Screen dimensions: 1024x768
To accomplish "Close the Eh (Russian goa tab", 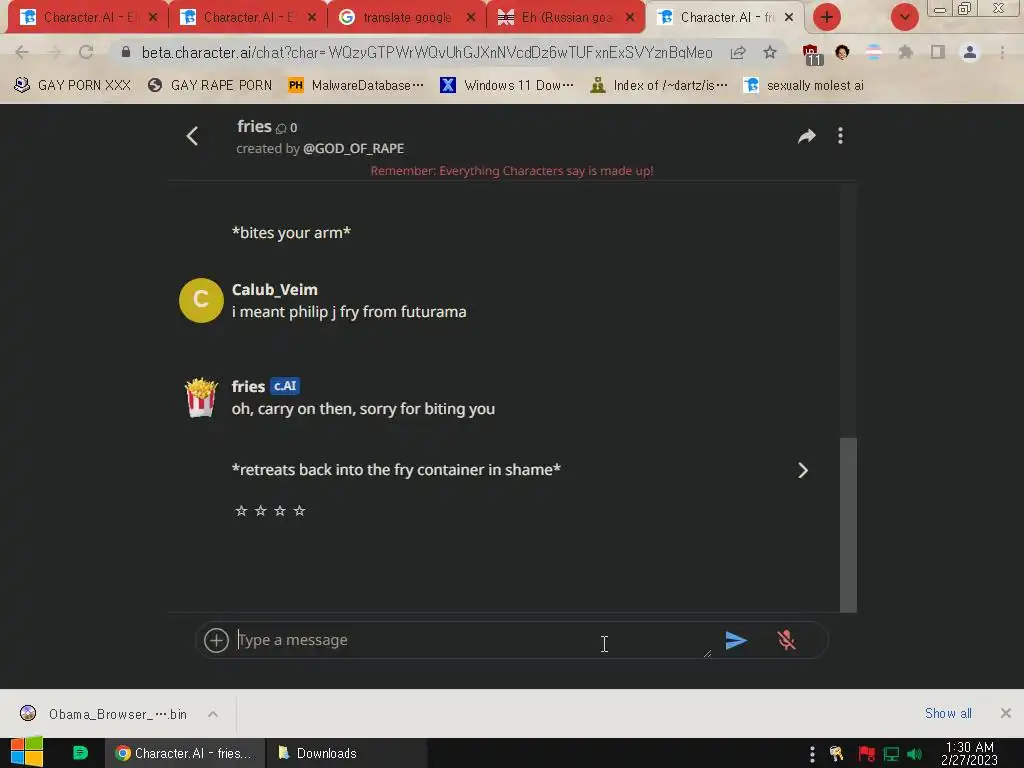I will tap(630, 18).
